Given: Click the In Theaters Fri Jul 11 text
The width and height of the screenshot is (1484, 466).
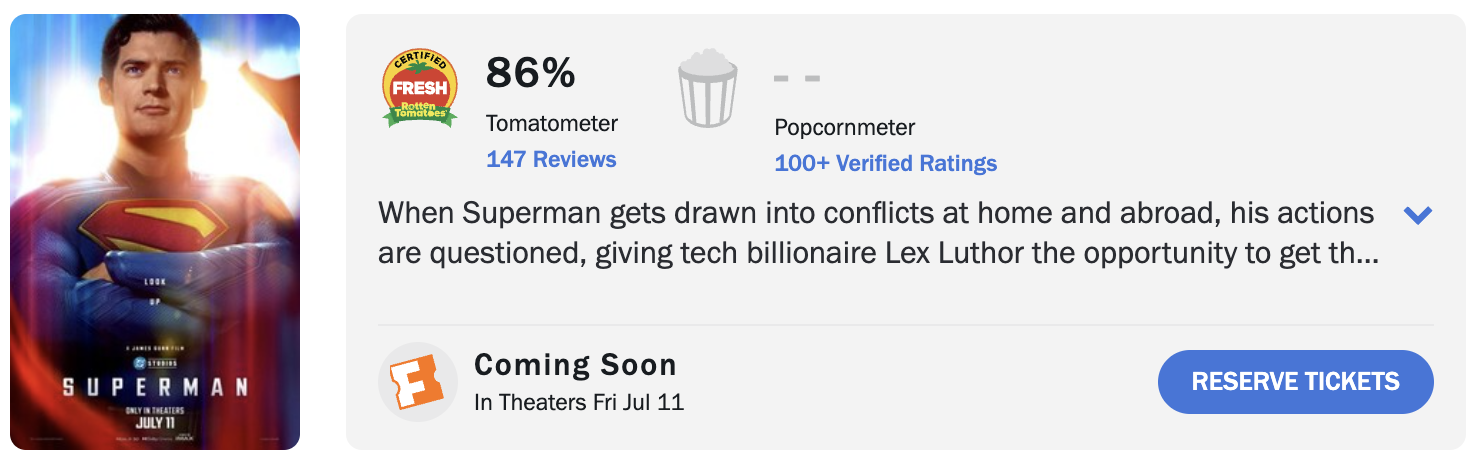Looking at the screenshot, I should 579,403.
